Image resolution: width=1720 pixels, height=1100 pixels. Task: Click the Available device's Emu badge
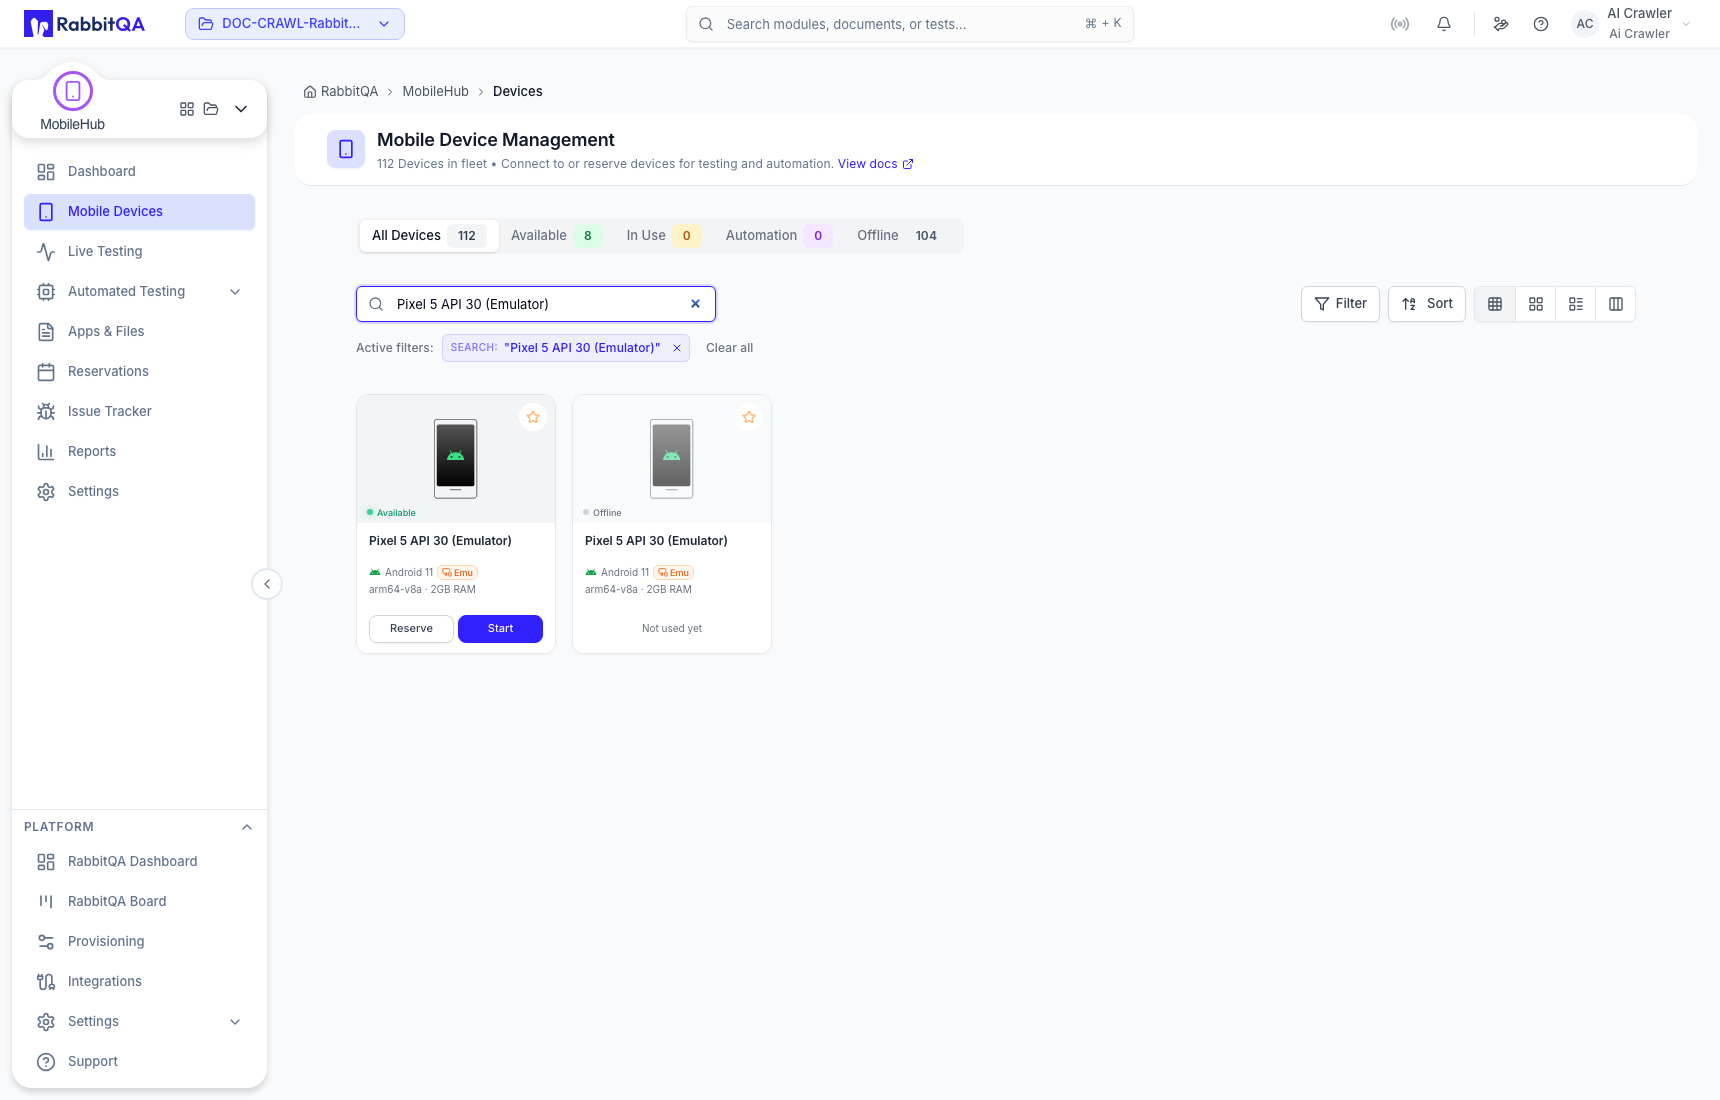[x=458, y=573]
